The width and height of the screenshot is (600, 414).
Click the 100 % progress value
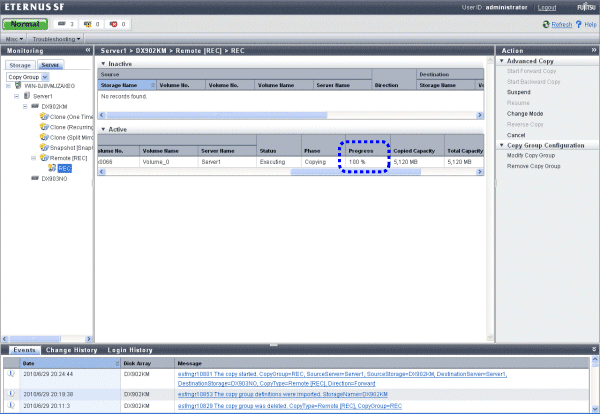[357, 162]
